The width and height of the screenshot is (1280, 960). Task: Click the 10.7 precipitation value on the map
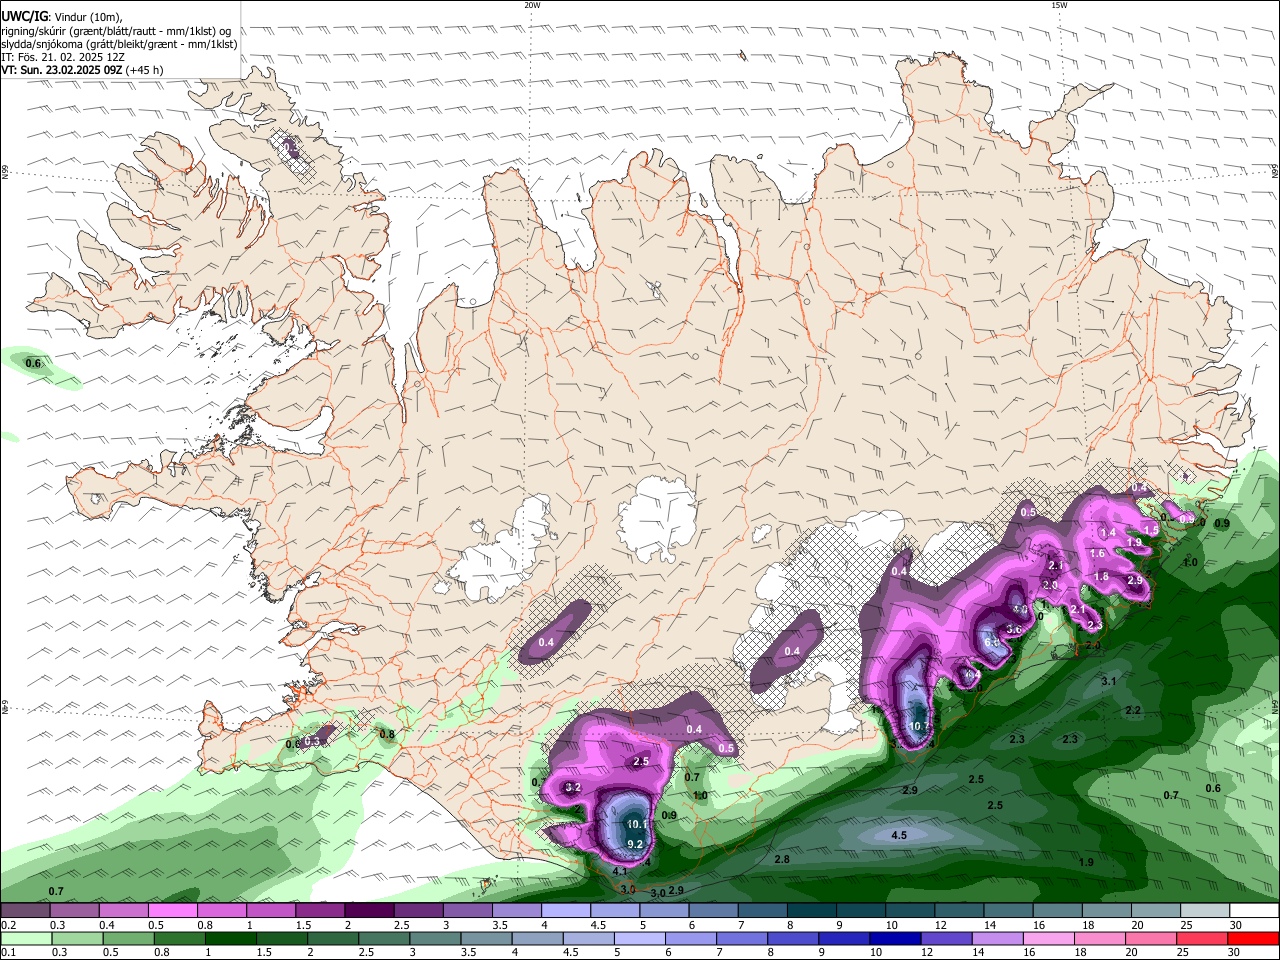coord(919,726)
